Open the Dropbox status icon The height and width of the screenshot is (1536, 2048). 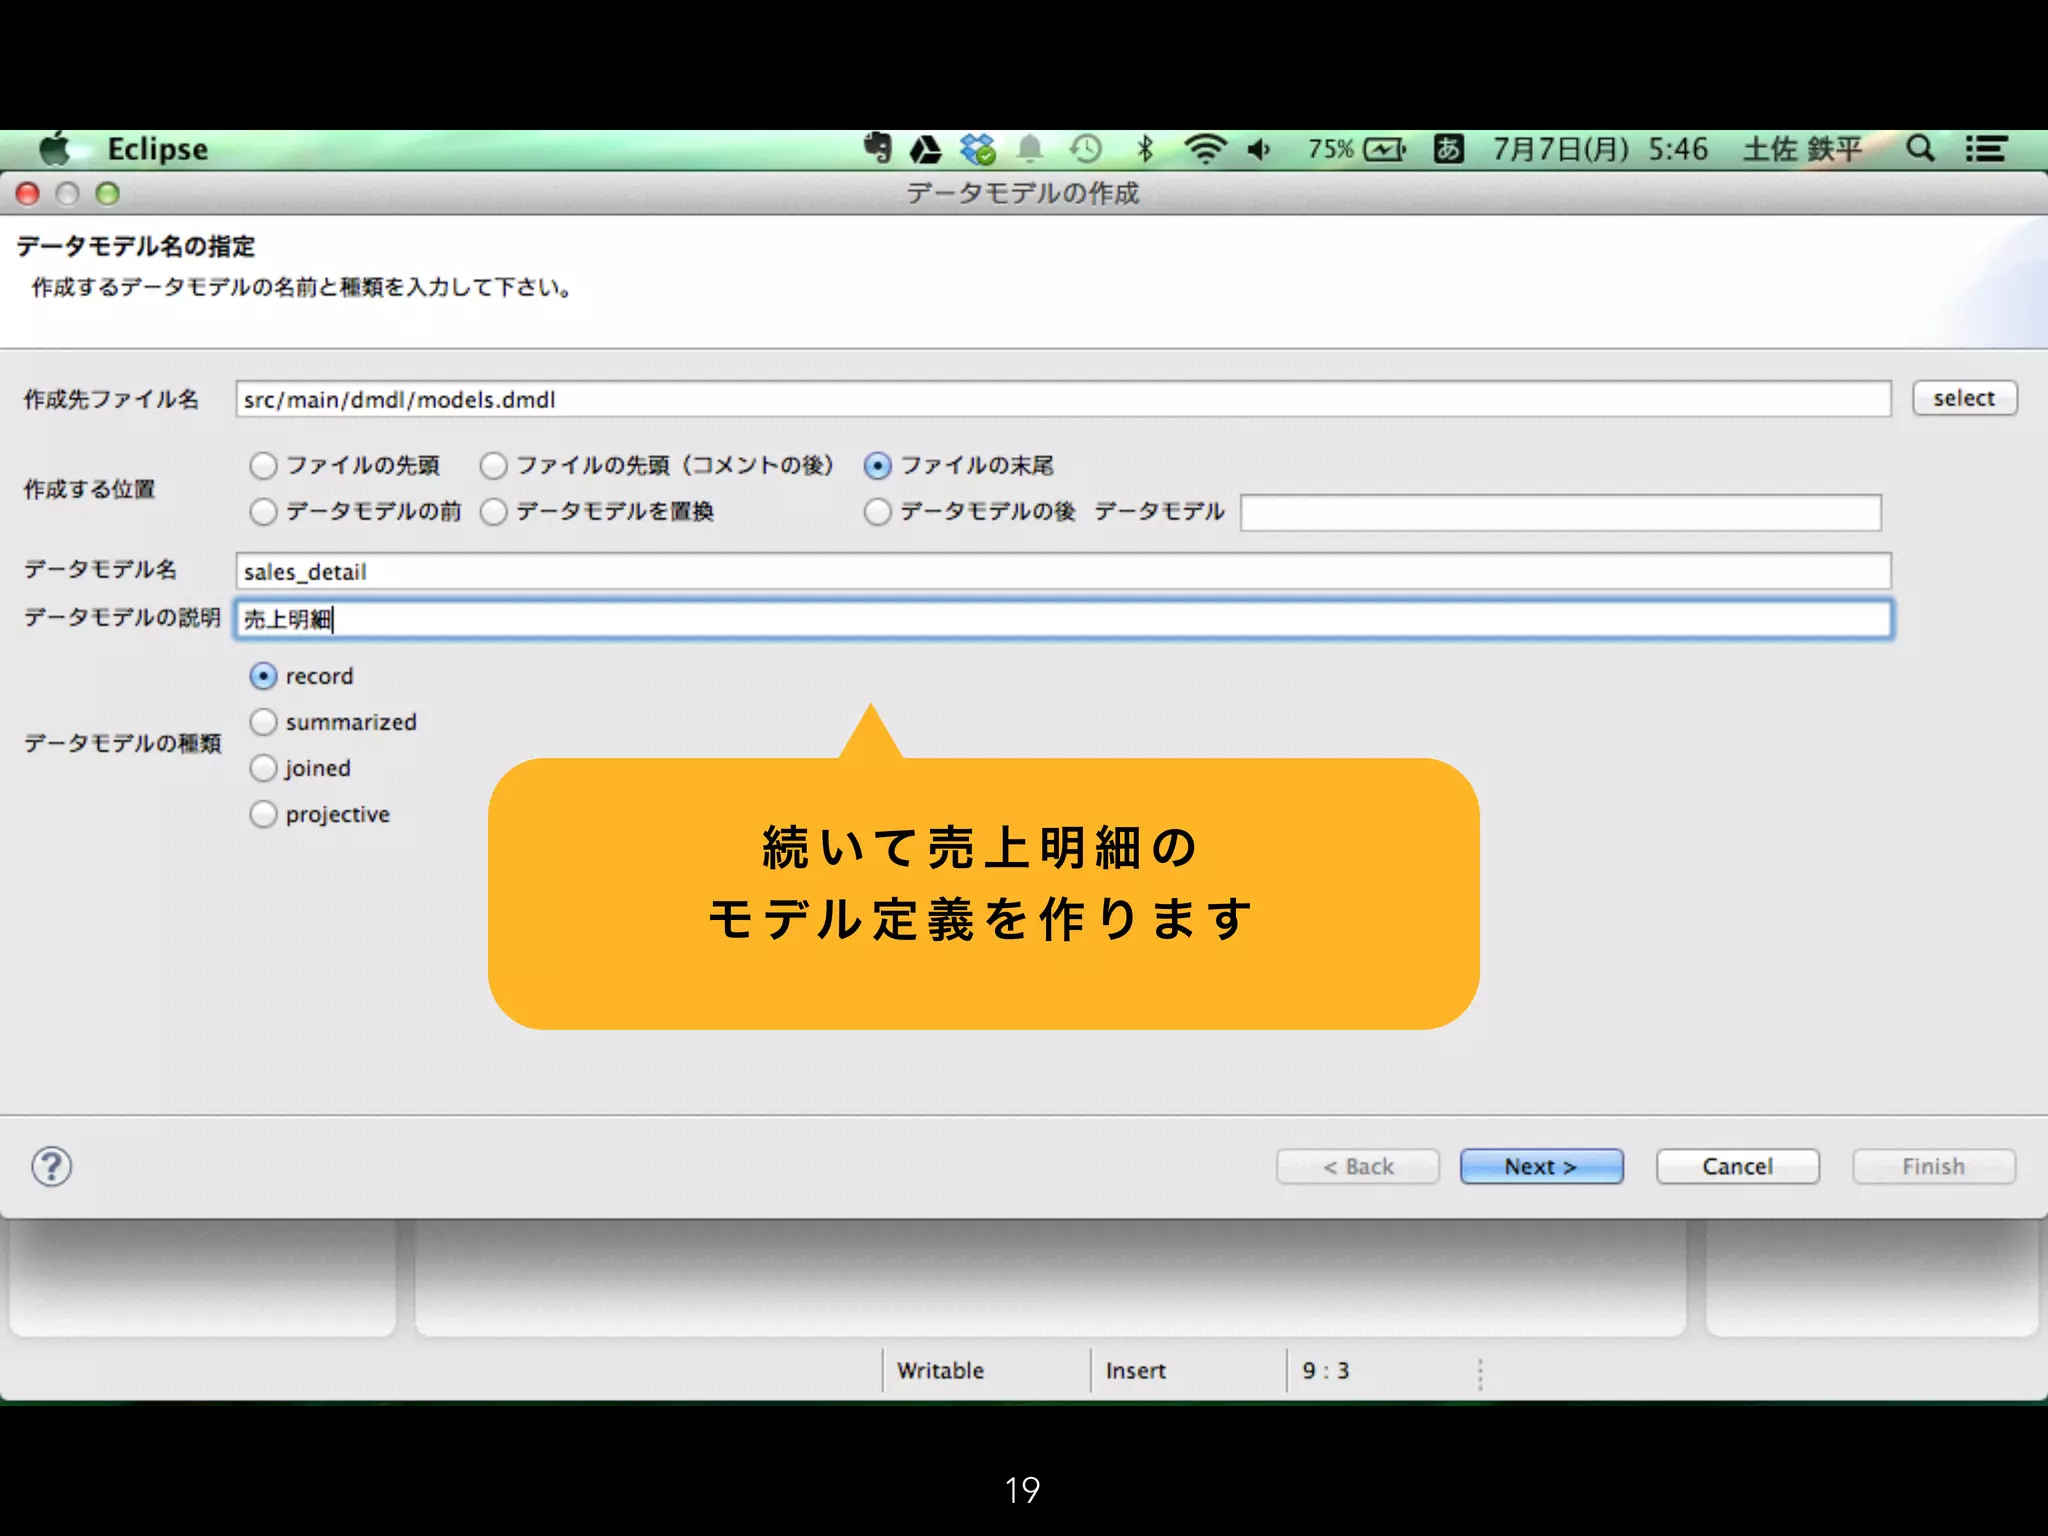[x=978, y=150]
